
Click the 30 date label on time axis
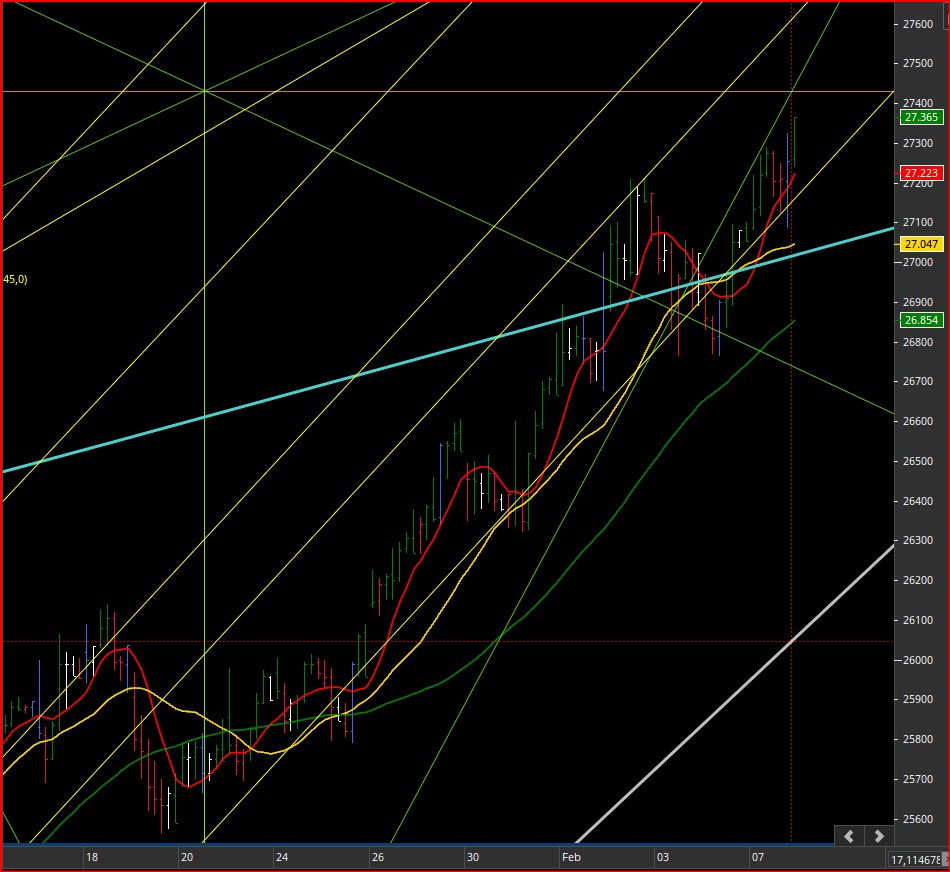point(473,857)
